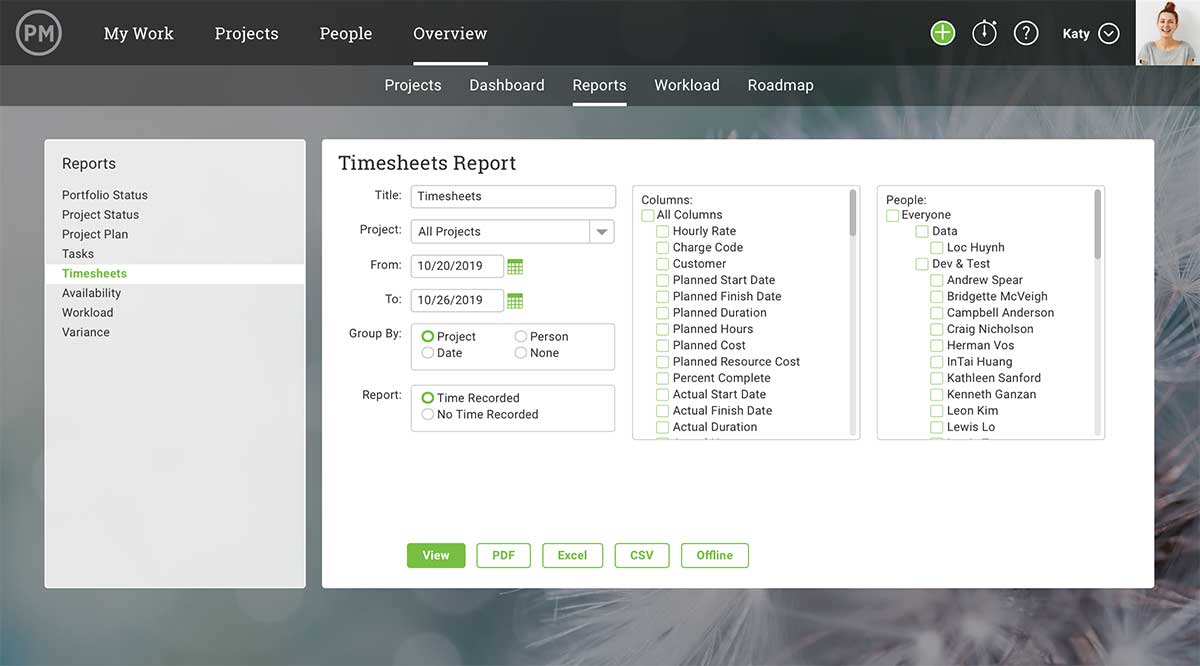This screenshot has width=1200, height=666.
Task: Enable the Planned Start Date column
Action: pos(663,280)
